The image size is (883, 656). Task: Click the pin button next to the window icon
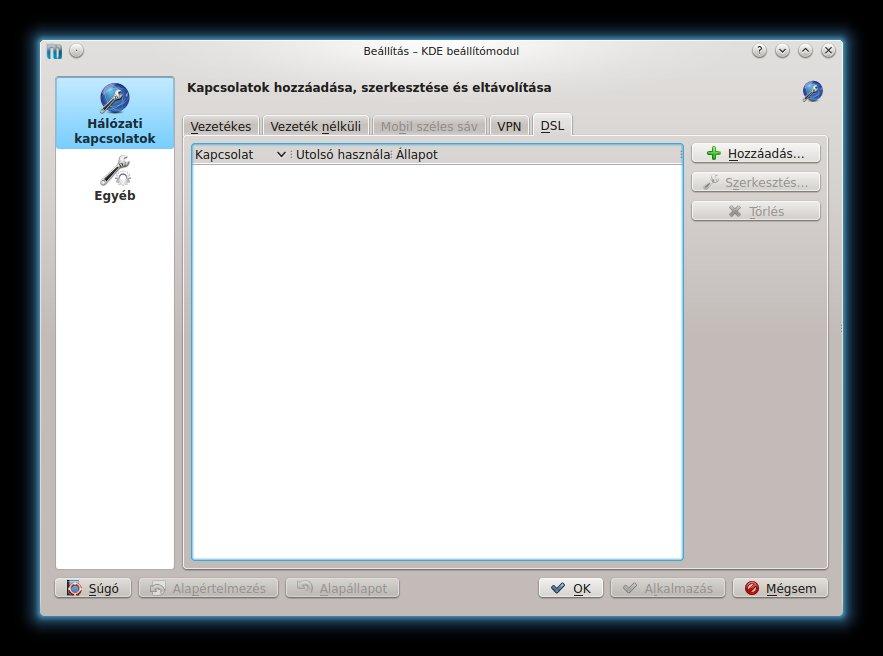[77, 51]
